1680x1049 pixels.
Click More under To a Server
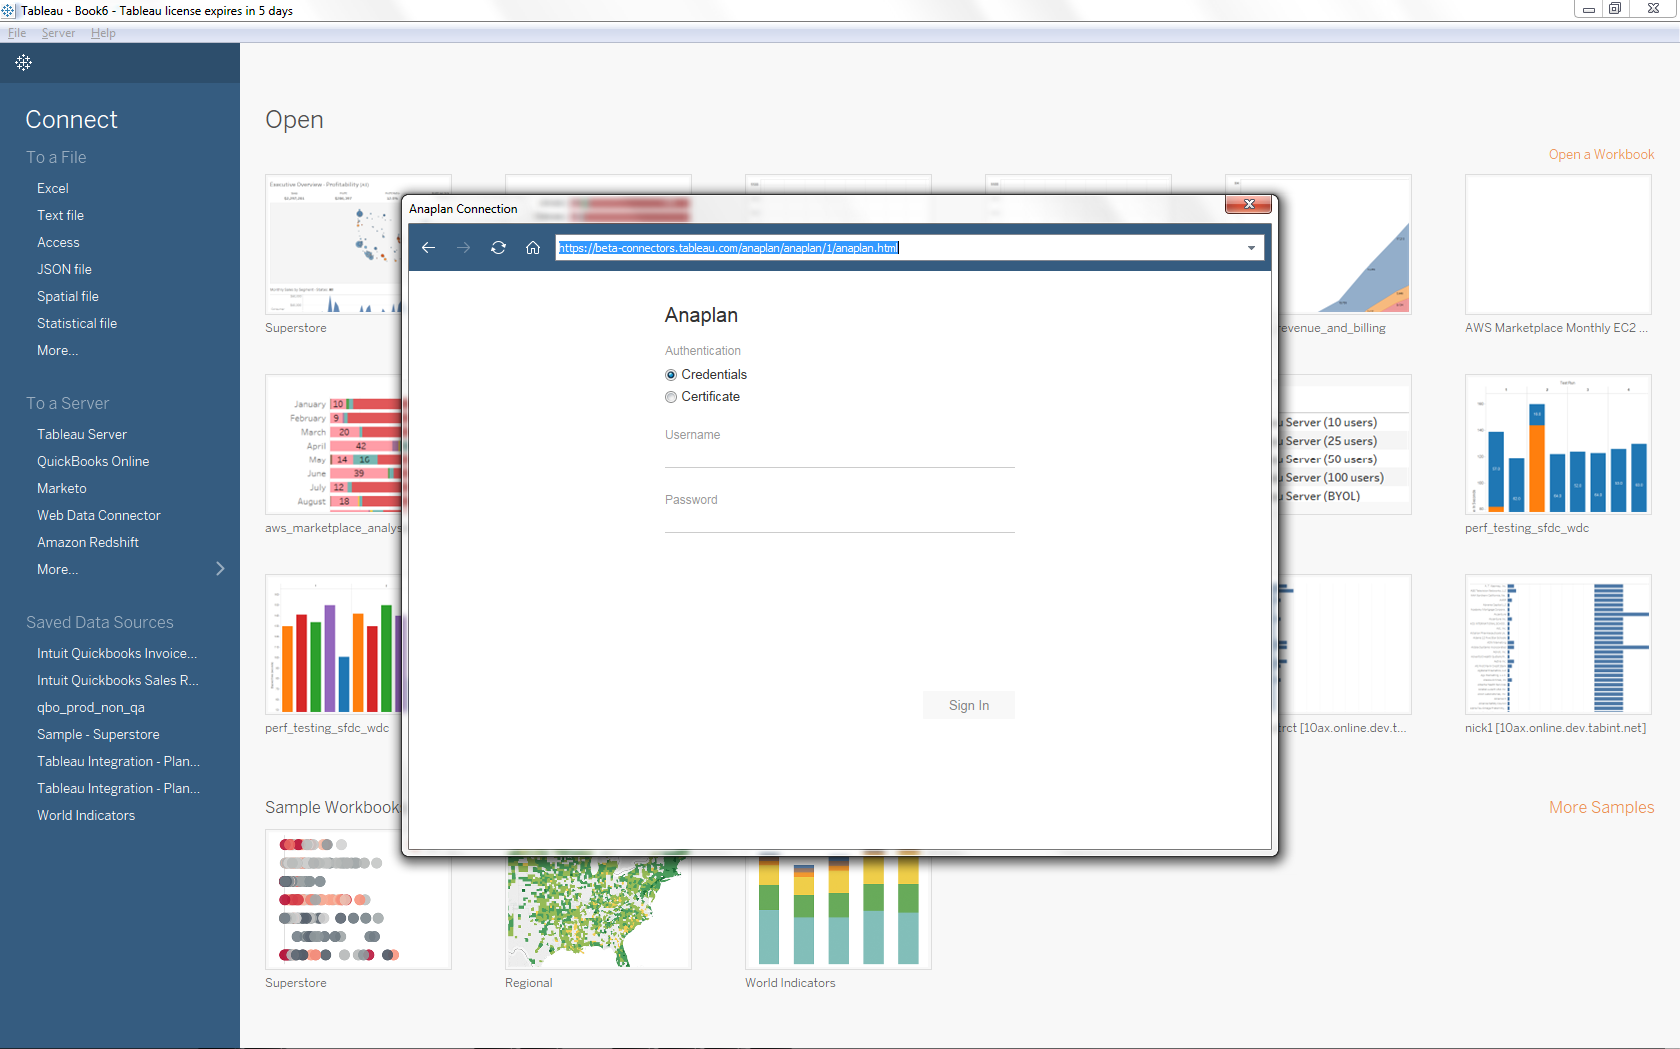(x=57, y=569)
